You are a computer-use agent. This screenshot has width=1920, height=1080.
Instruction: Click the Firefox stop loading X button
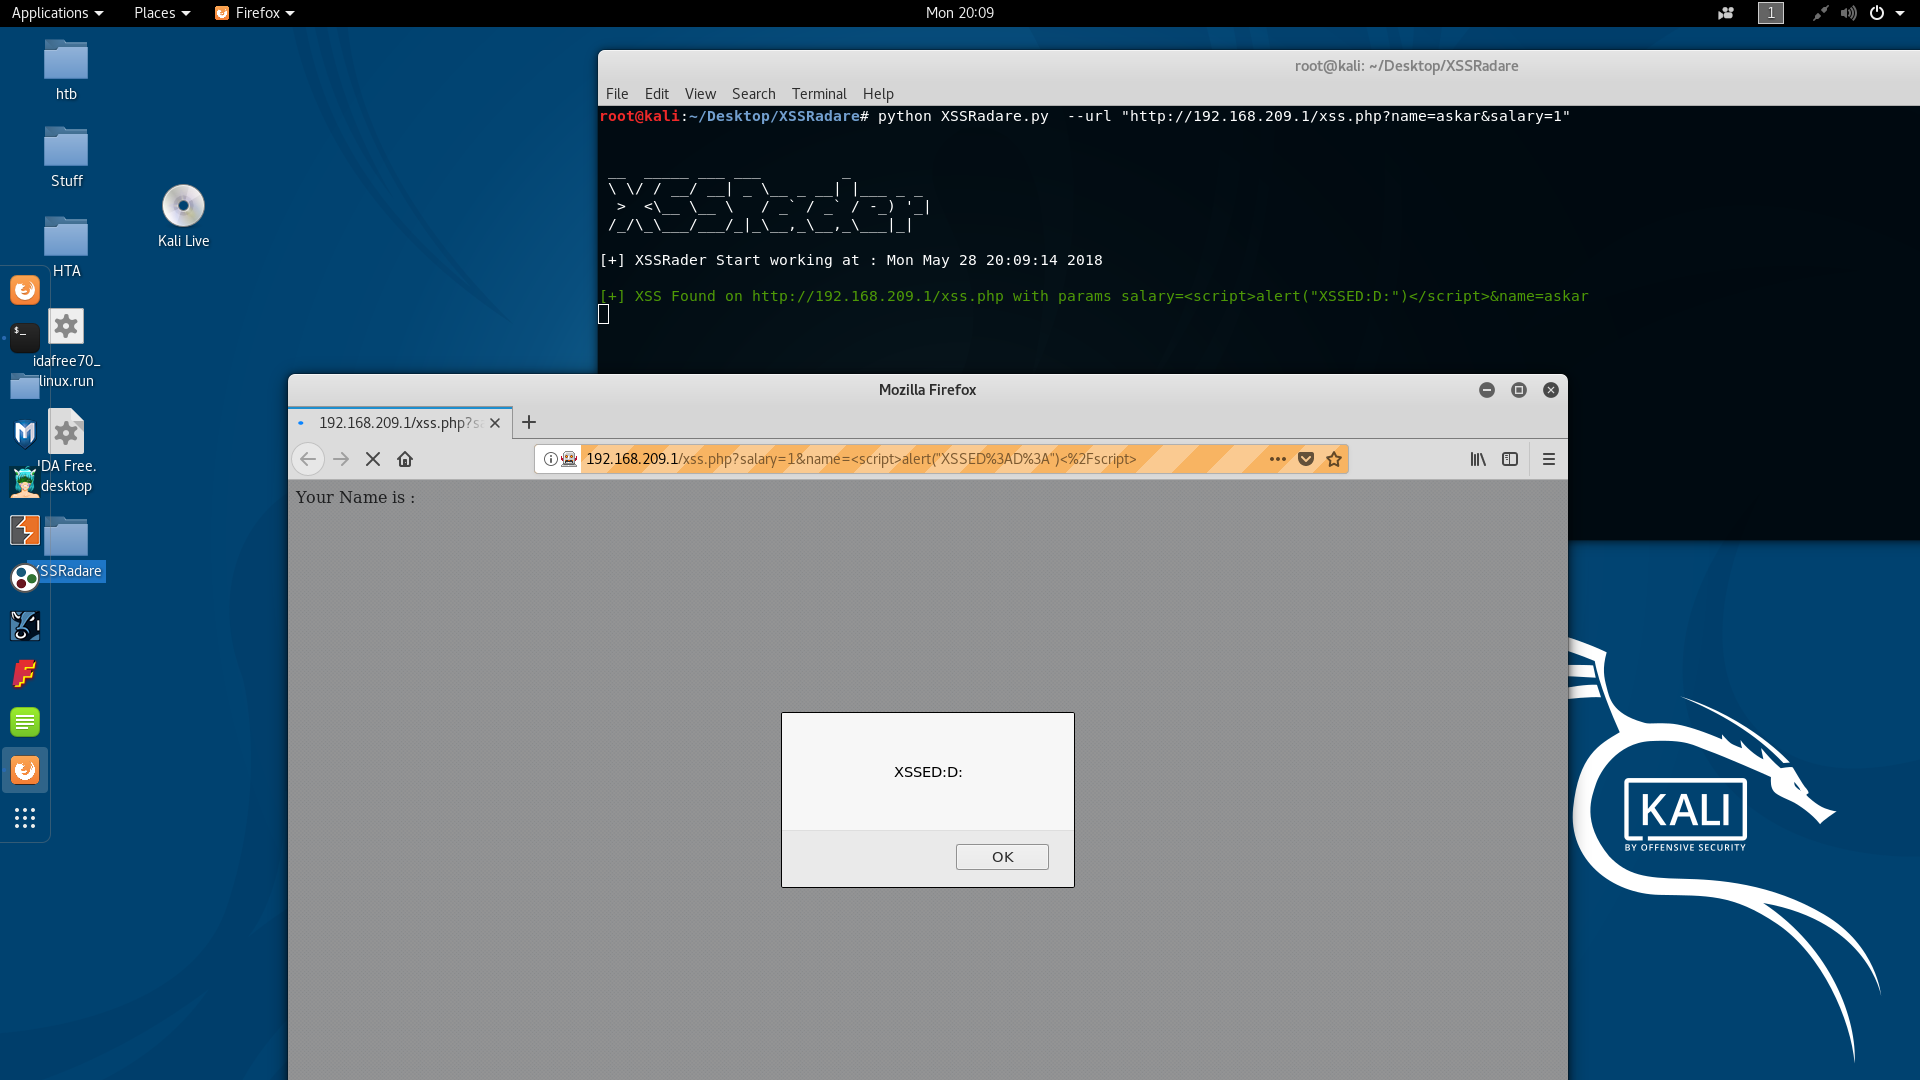pos(373,459)
